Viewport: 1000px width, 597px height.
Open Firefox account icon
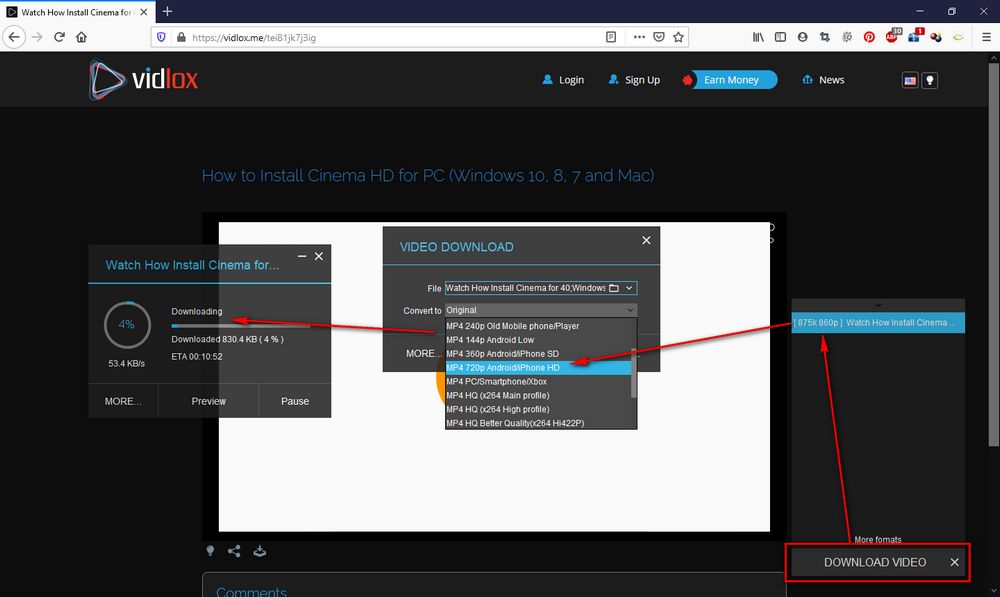click(802, 37)
